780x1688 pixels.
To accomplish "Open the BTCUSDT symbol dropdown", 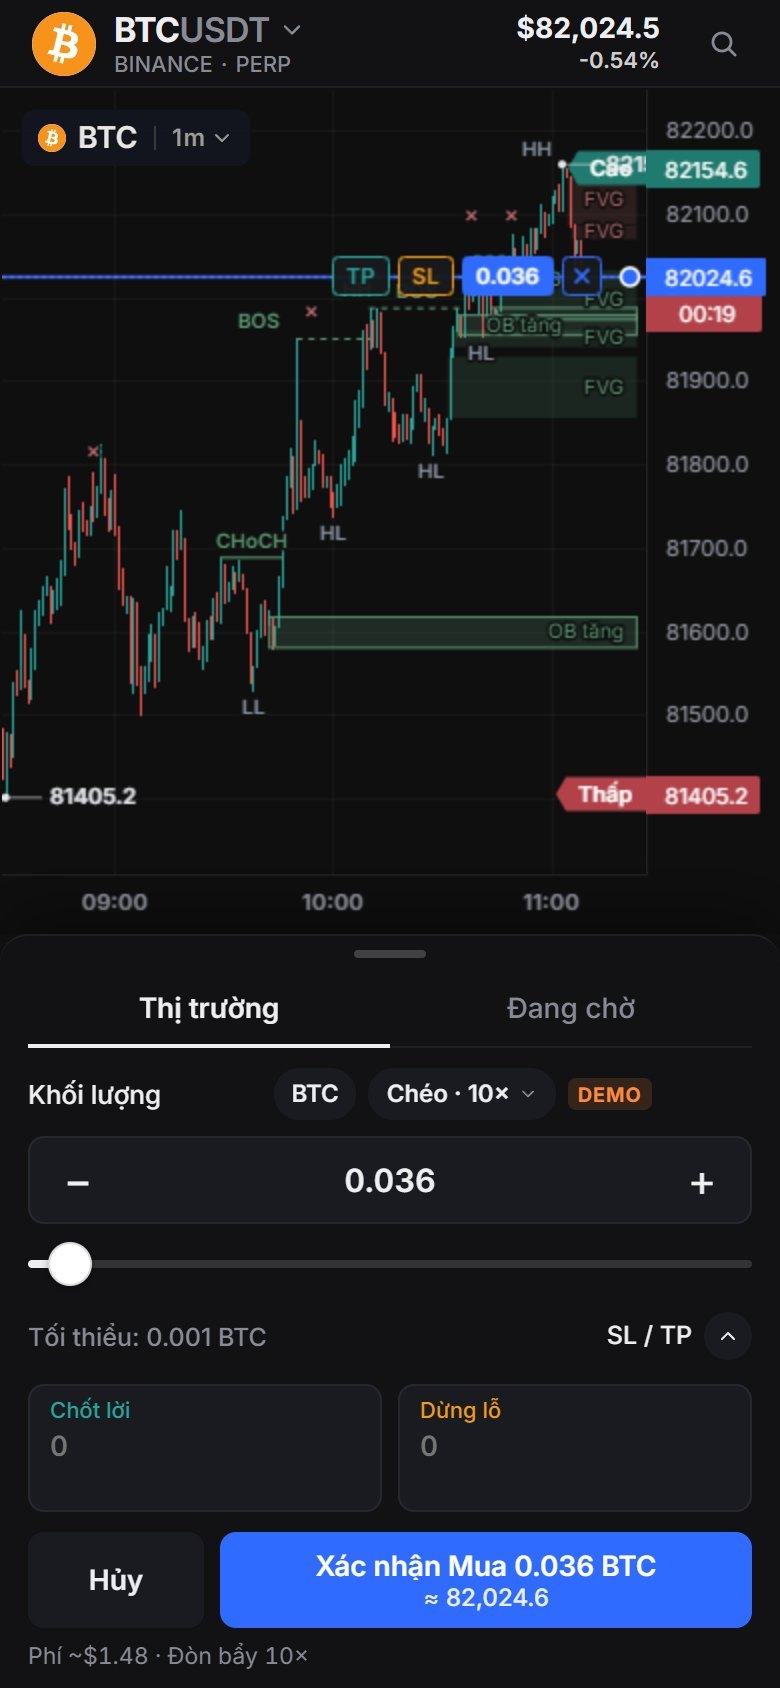I will 207,30.
